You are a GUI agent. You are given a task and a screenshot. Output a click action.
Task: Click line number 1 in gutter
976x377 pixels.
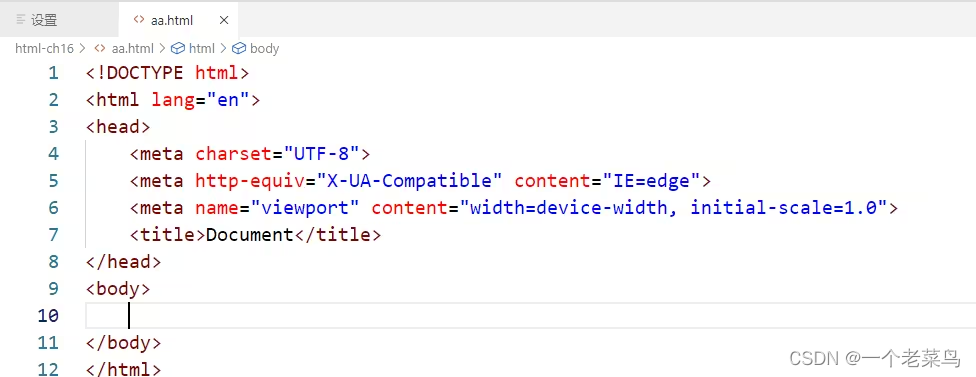pyautogui.click(x=53, y=73)
